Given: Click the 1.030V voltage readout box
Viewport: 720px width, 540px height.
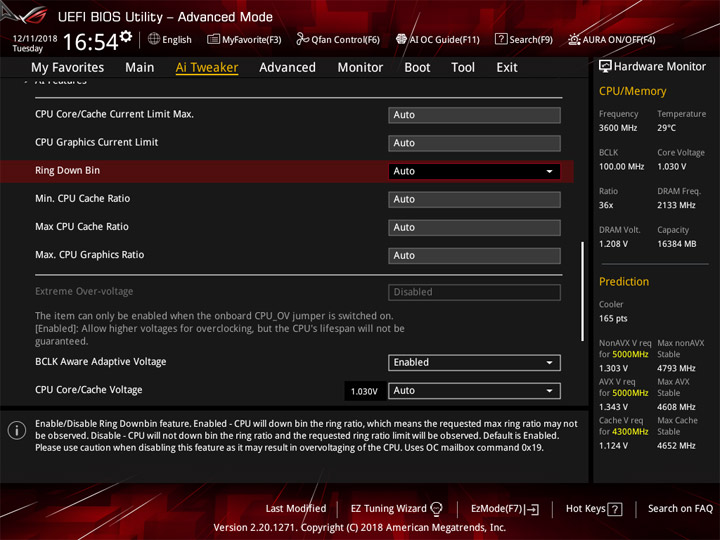Looking at the screenshot, I should click(364, 391).
